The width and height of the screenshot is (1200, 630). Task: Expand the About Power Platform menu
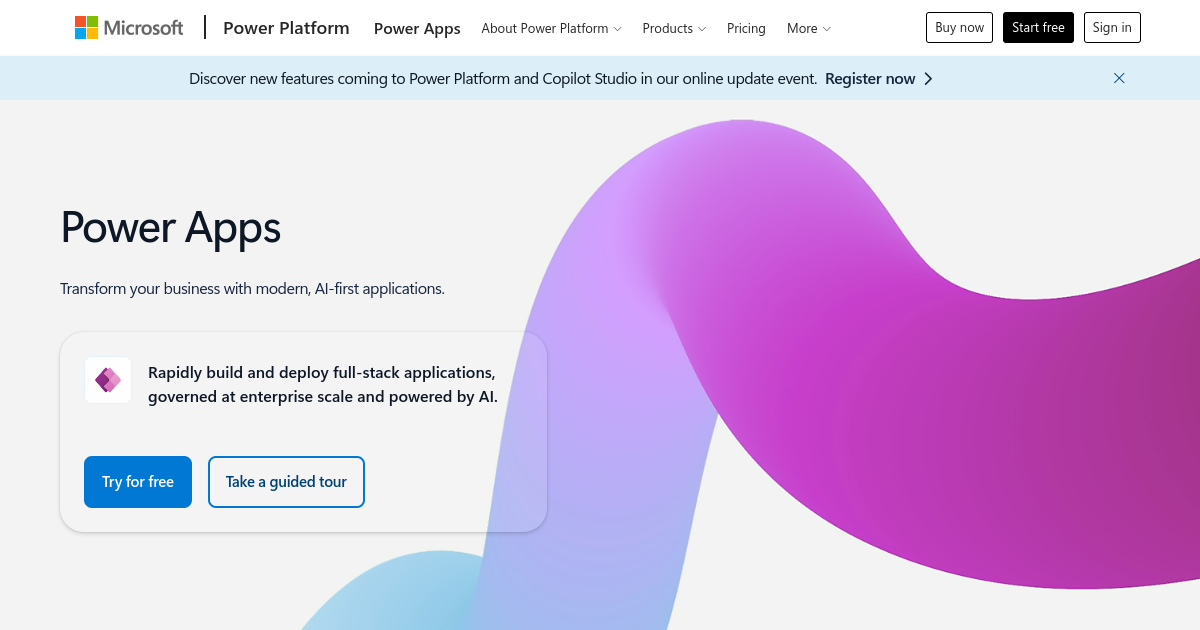click(x=551, y=28)
